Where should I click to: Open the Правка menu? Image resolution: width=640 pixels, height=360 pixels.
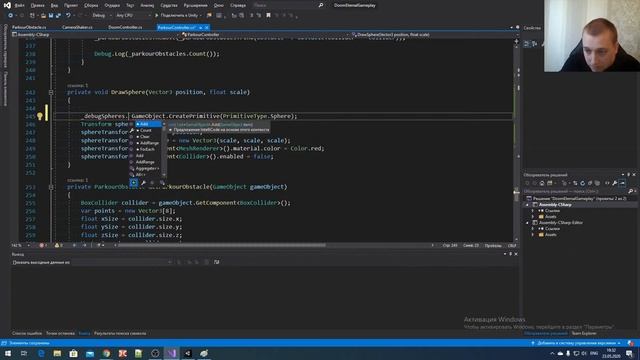38,5
